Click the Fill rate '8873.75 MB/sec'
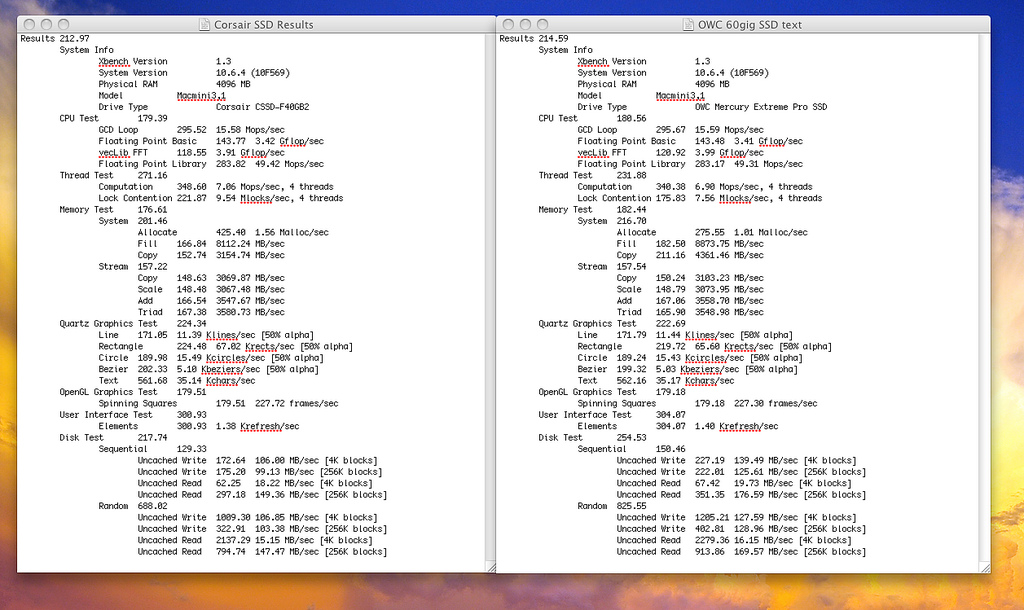1024x610 pixels. click(729, 244)
